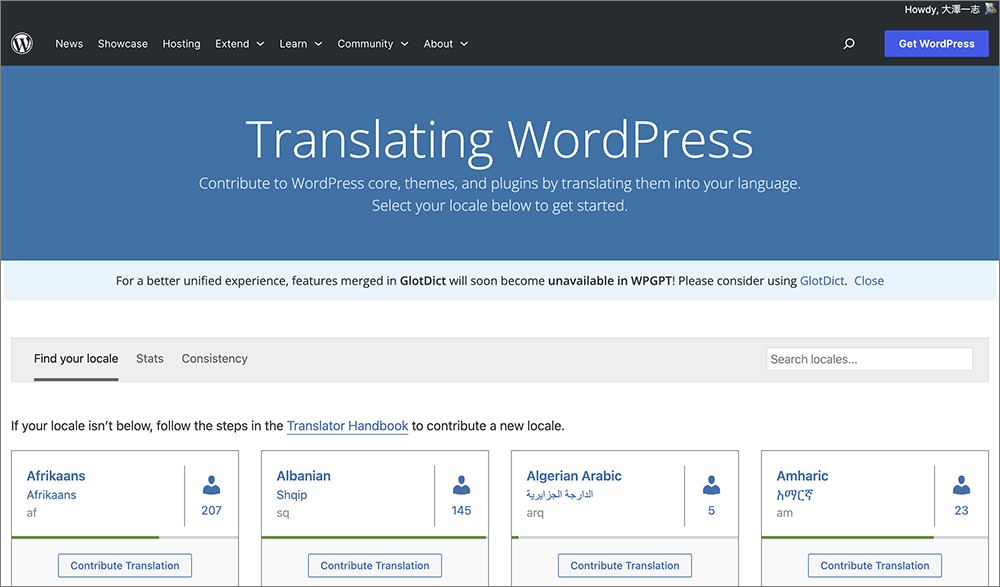
Task: Click the Shqip native name link
Action: pos(291,495)
